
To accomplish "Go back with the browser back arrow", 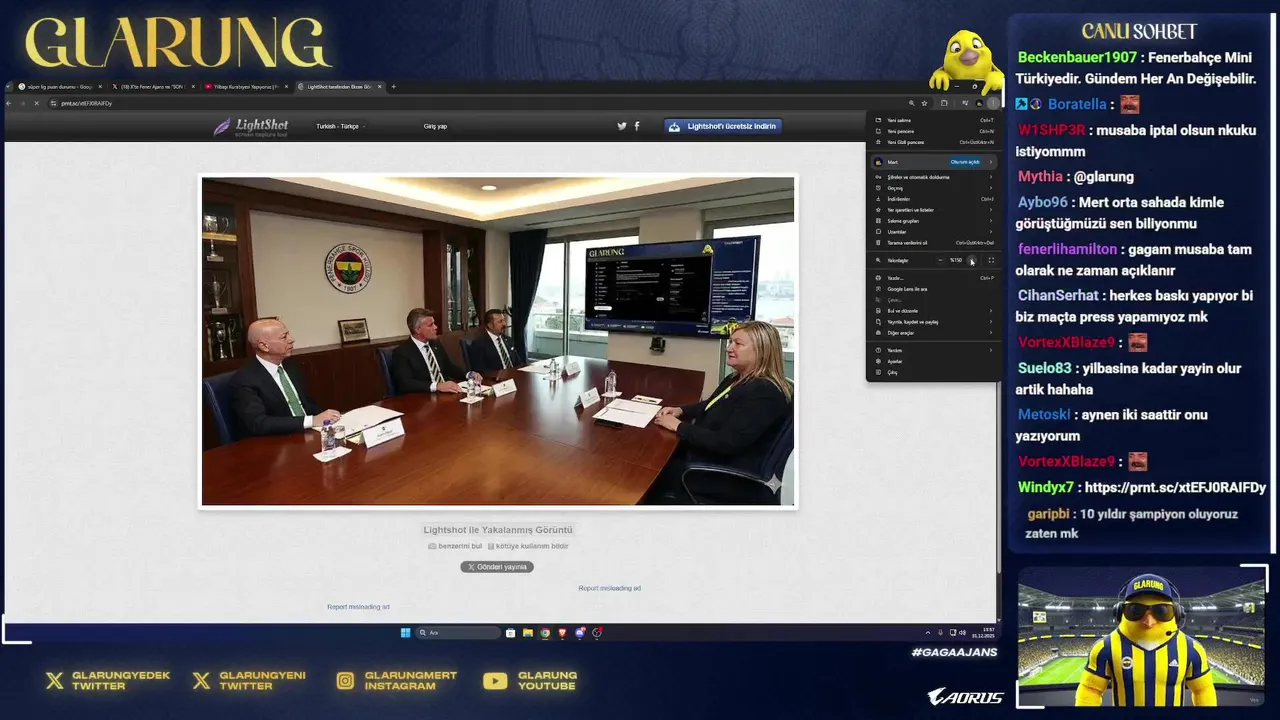I will (x=9, y=103).
